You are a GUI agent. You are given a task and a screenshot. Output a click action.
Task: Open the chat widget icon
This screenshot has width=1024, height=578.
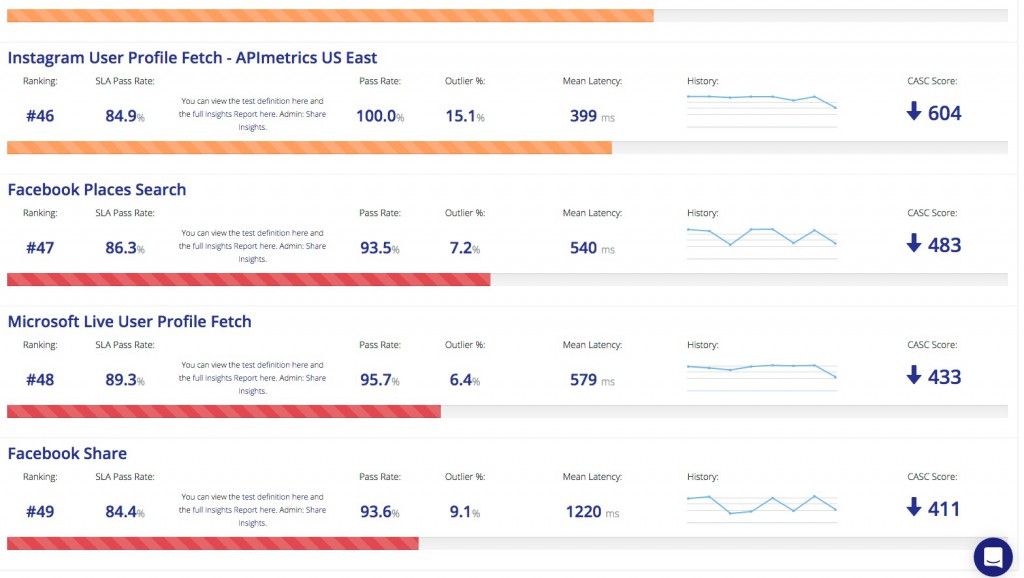(x=993, y=557)
